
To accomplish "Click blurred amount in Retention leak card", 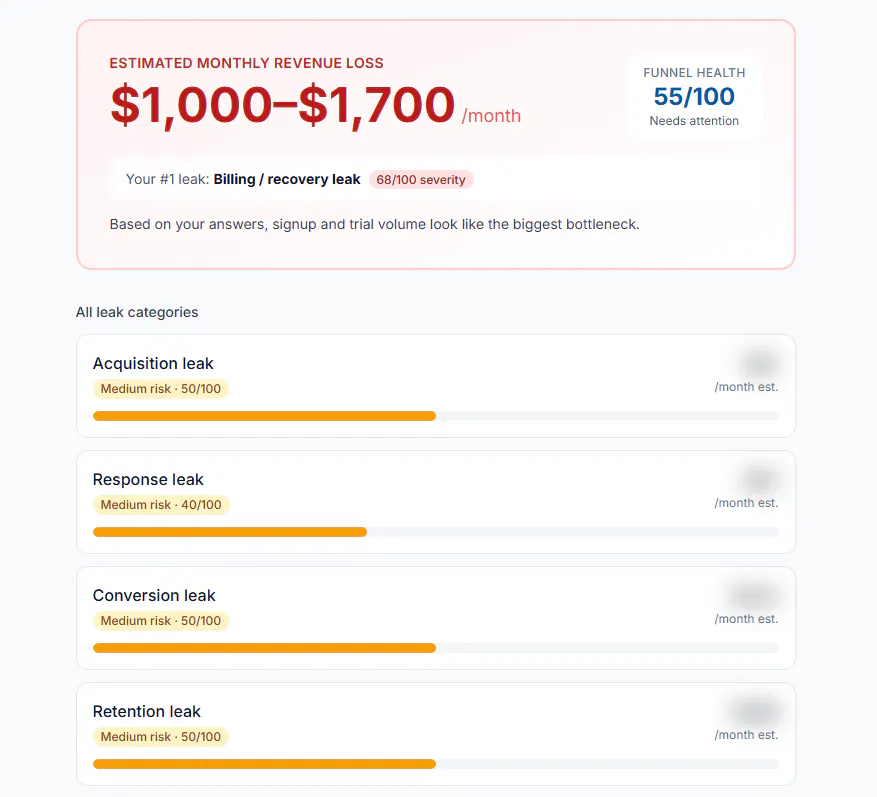I will 754,711.
